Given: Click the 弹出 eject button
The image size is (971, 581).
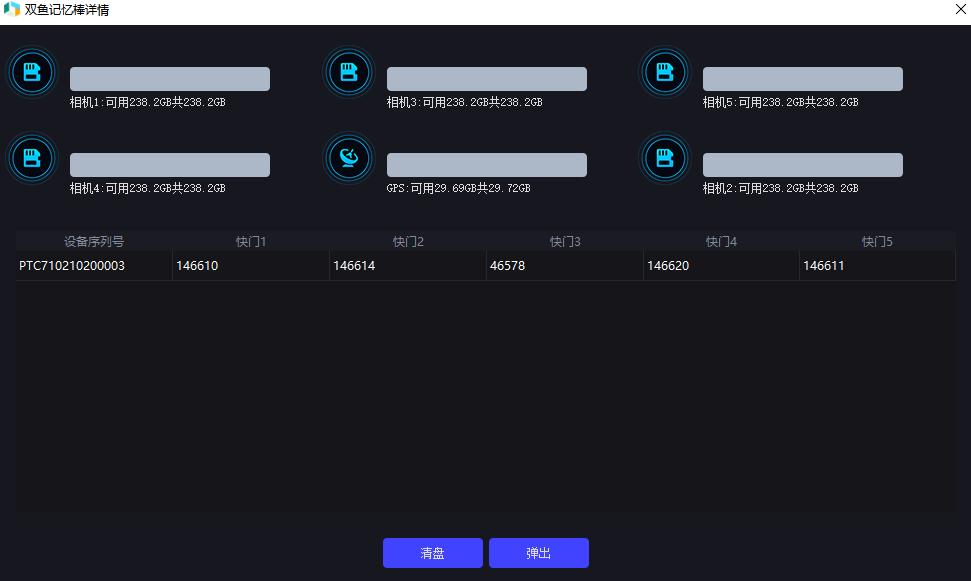Looking at the screenshot, I should [x=539, y=553].
